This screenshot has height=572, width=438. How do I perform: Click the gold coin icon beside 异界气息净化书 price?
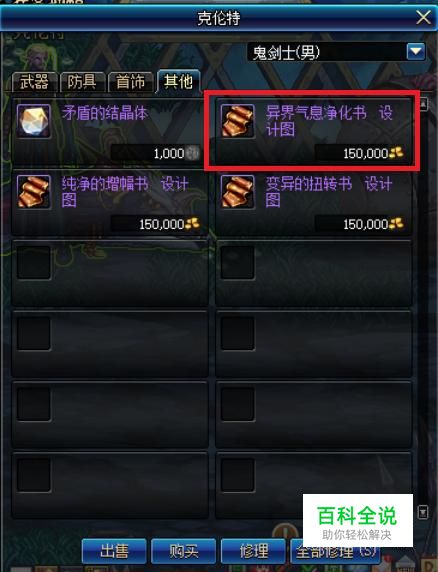point(396,153)
